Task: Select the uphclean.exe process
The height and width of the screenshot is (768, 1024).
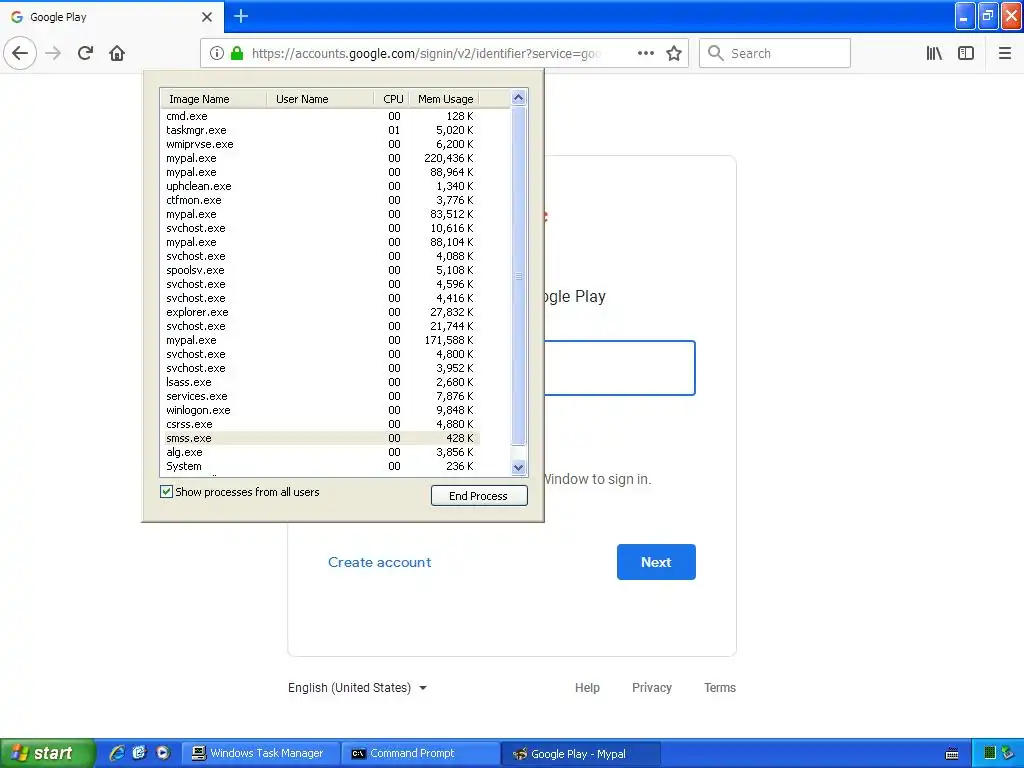Action: click(x=320, y=186)
